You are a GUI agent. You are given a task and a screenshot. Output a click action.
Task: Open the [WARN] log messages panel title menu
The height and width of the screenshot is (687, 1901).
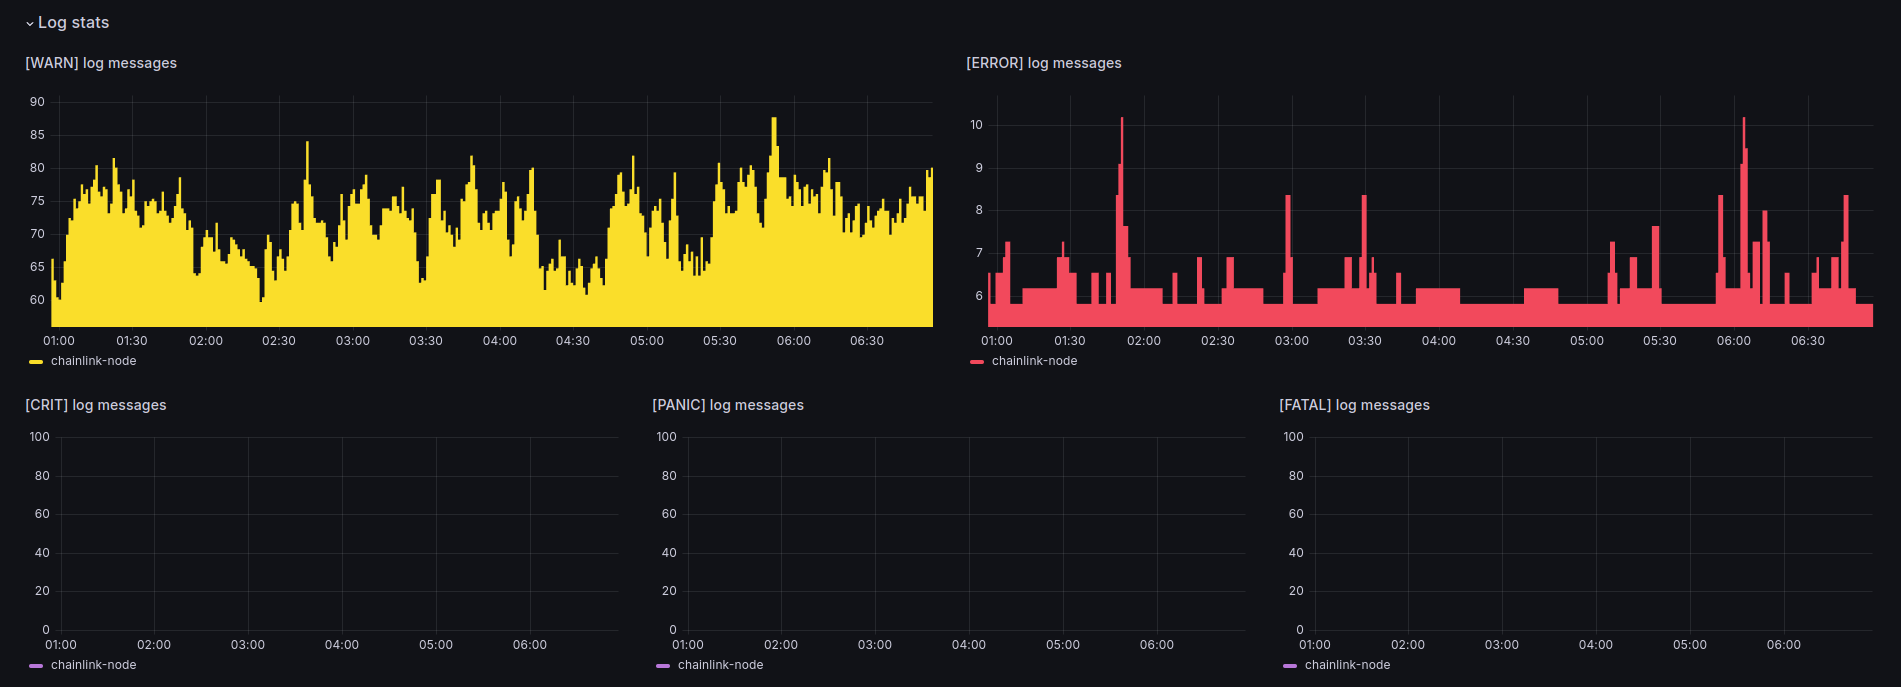pyautogui.click(x=101, y=63)
